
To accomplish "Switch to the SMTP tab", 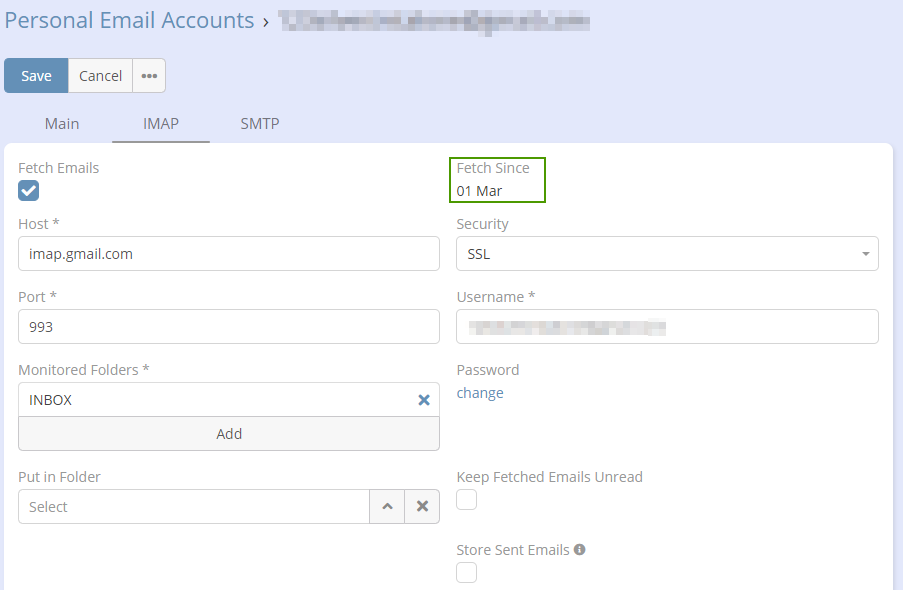I will tap(260, 124).
